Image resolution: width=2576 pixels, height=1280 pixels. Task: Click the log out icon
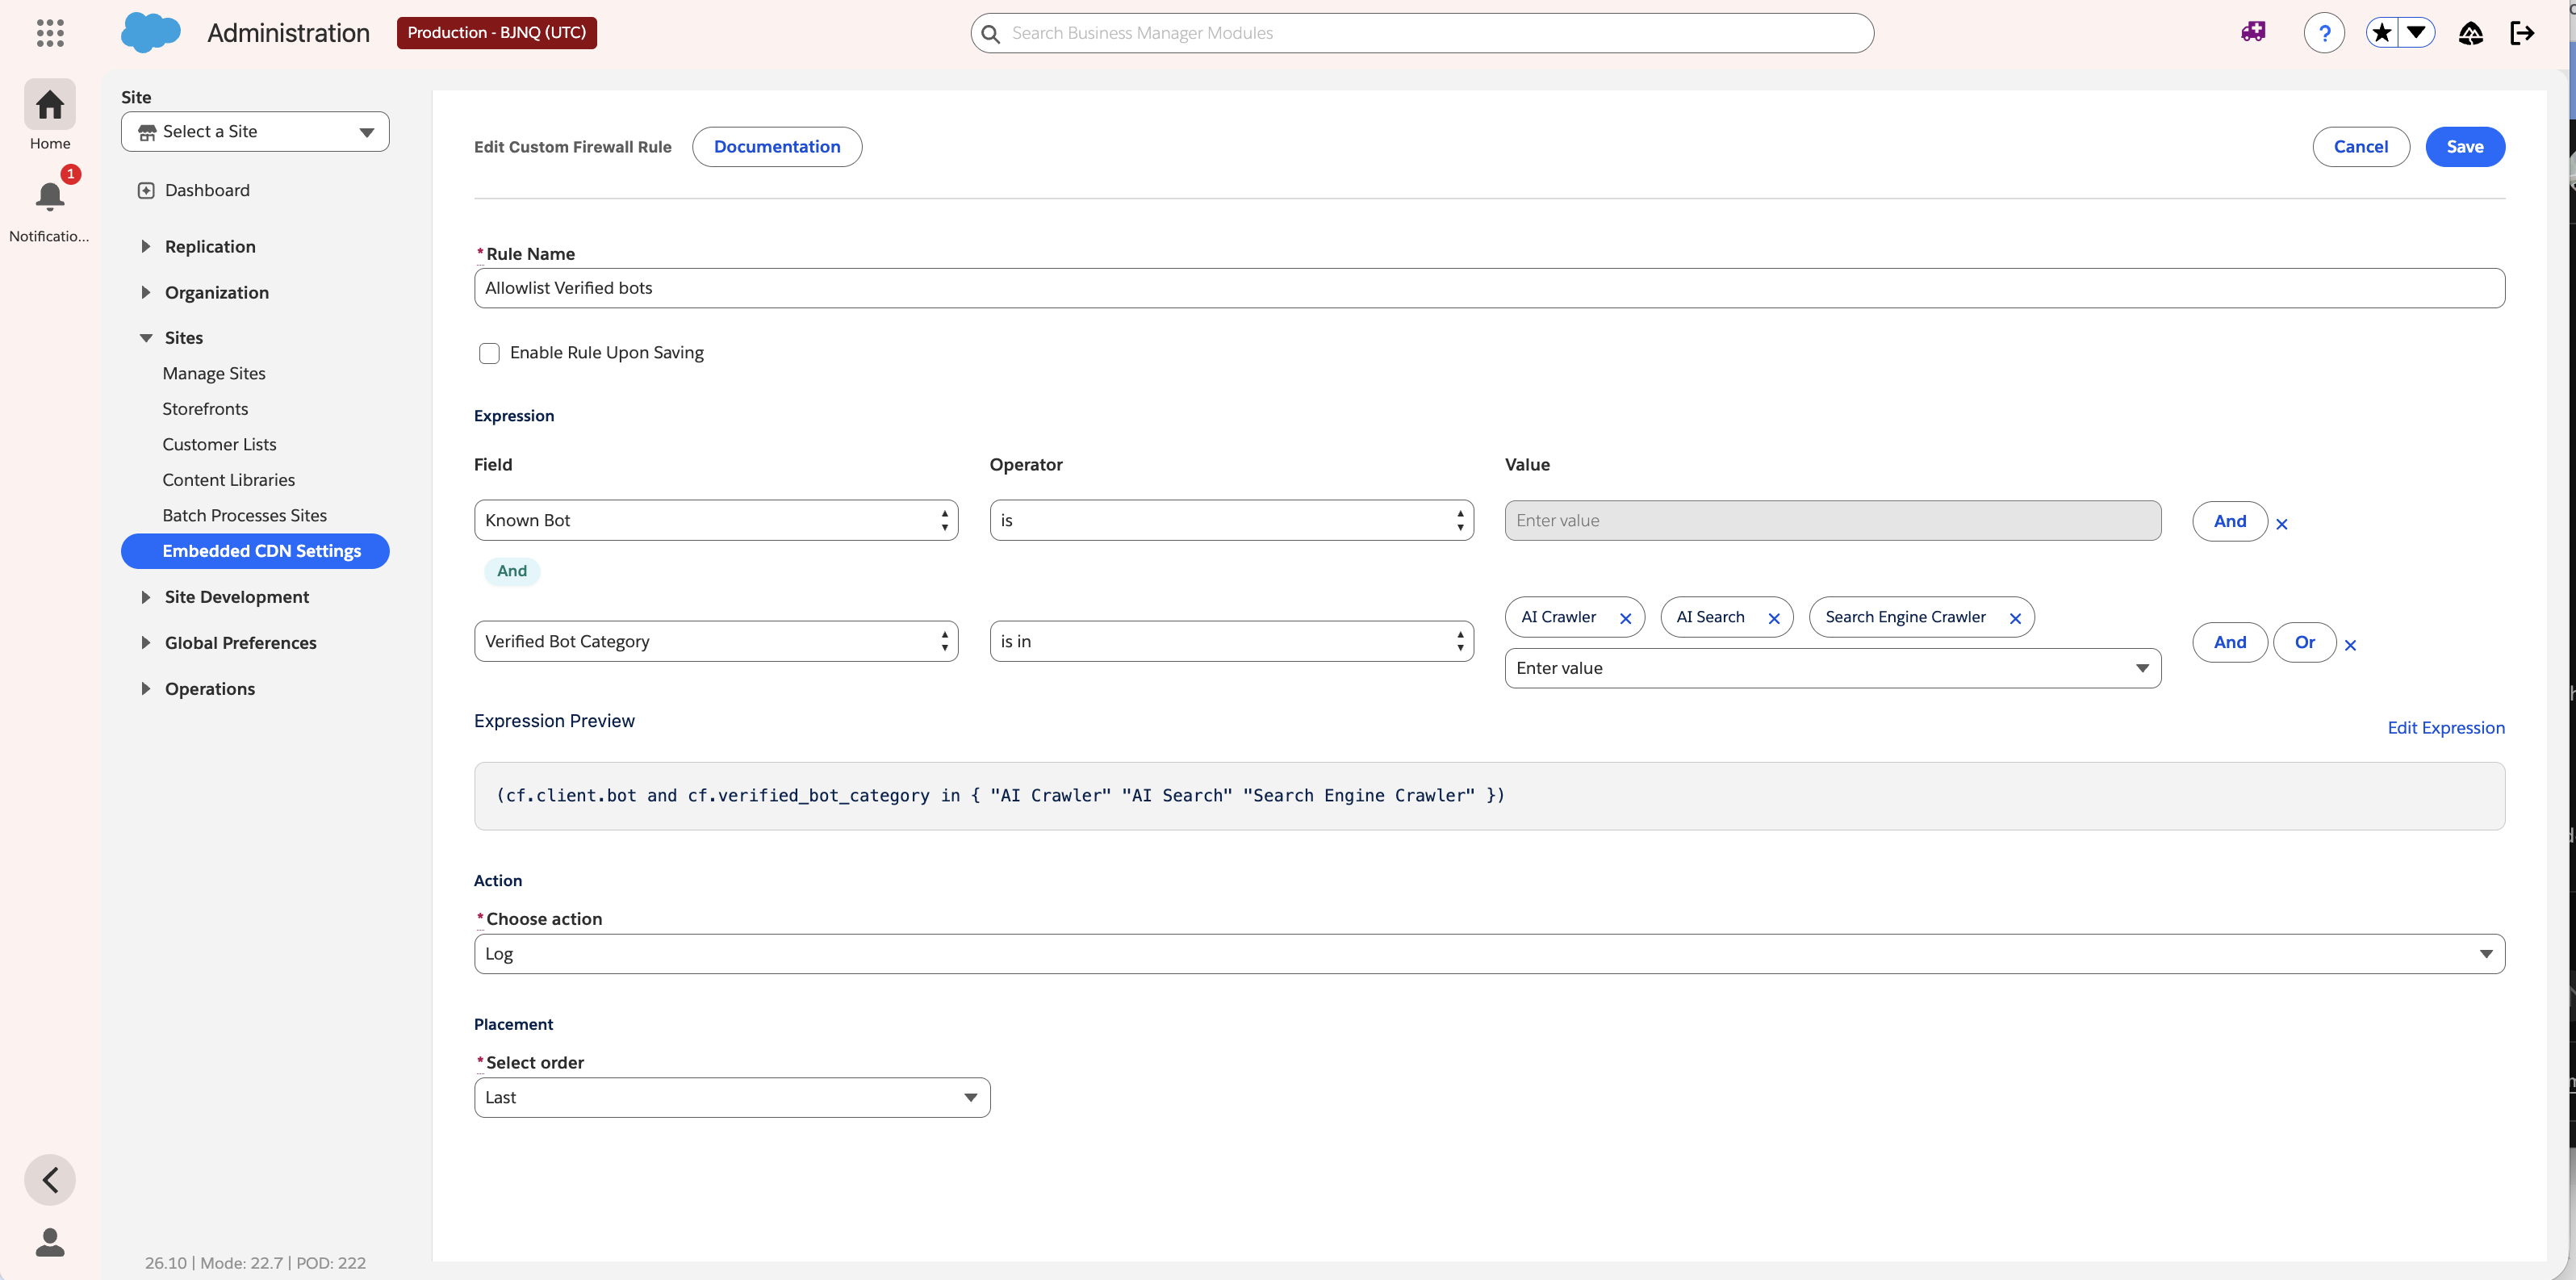[2522, 33]
